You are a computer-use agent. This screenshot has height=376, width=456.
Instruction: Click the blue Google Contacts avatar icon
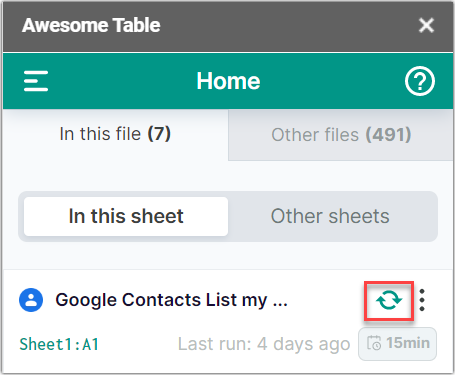(x=31, y=300)
